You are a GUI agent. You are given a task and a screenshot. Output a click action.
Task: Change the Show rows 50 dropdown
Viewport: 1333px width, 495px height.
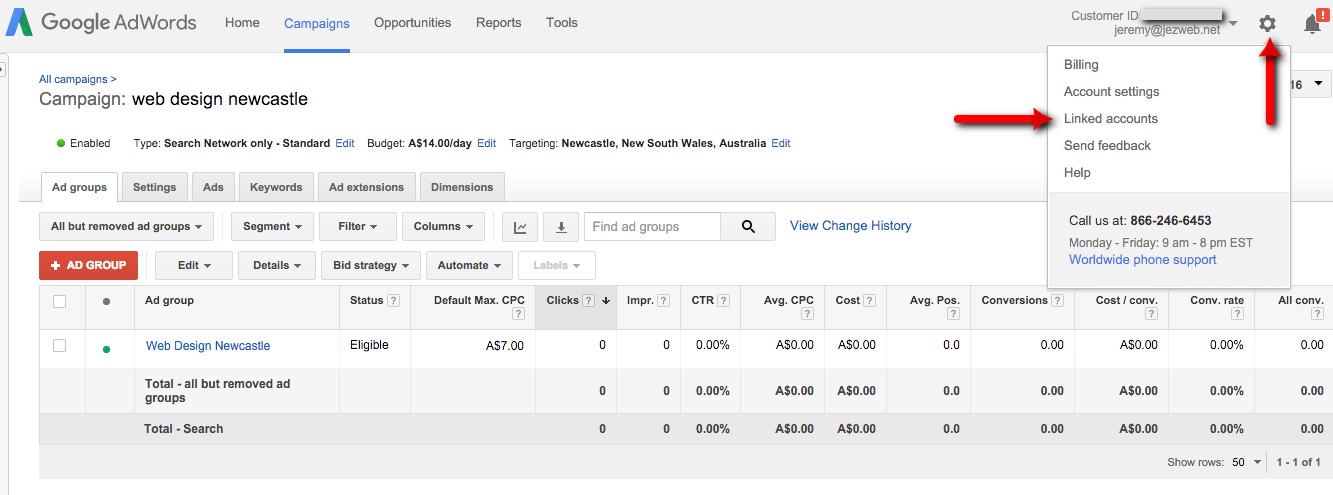(x=1245, y=463)
